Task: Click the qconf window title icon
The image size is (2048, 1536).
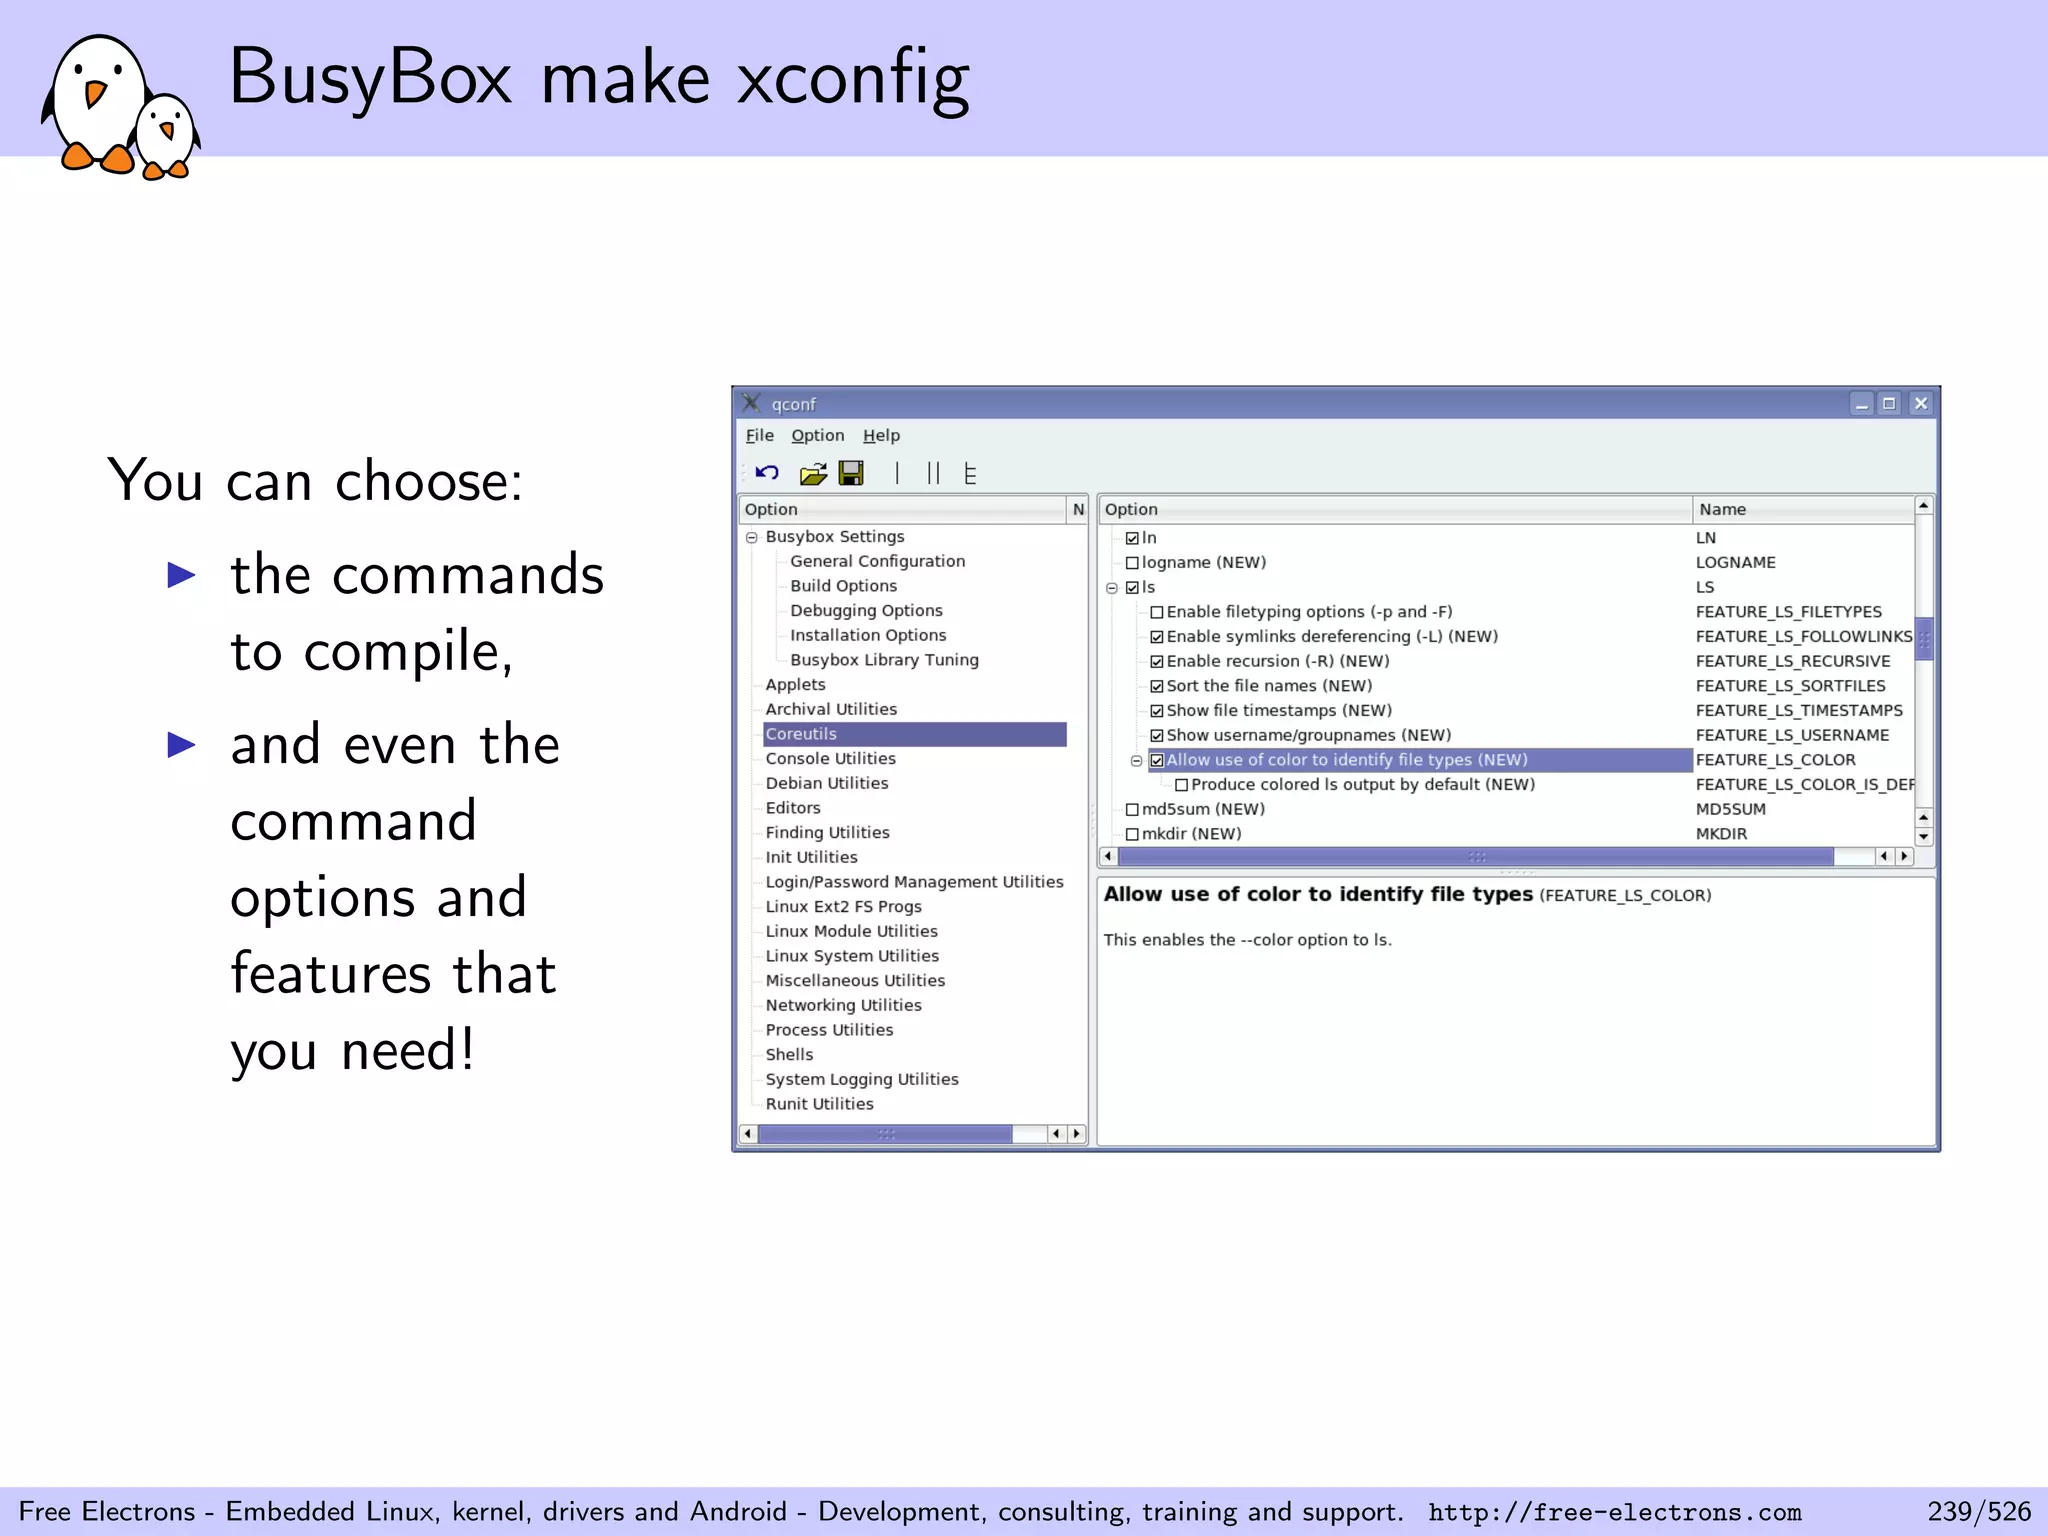Action: 751,403
